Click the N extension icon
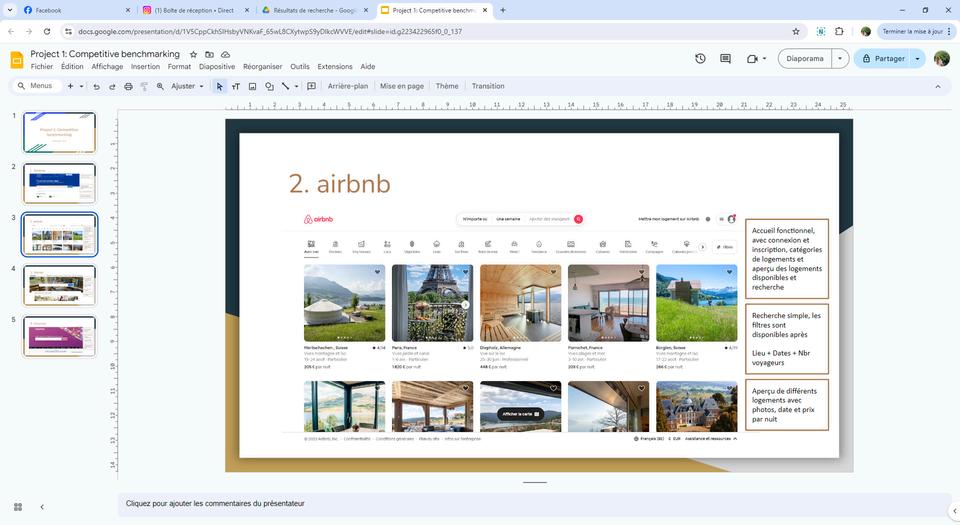Screen dimensions: 960x525 click(x=821, y=31)
